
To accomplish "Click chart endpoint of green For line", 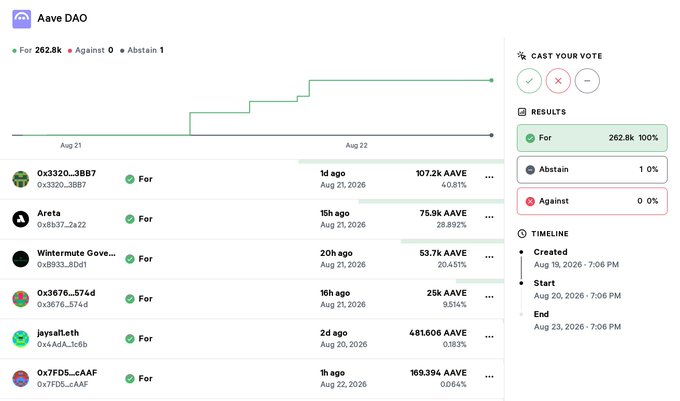I will coord(491,80).
